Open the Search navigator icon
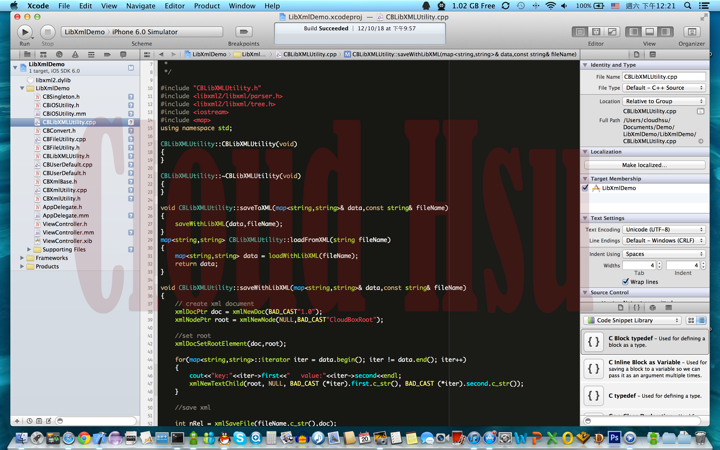Image resolution: width=720 pixels, height=450 pixels. tap(59, 54)
